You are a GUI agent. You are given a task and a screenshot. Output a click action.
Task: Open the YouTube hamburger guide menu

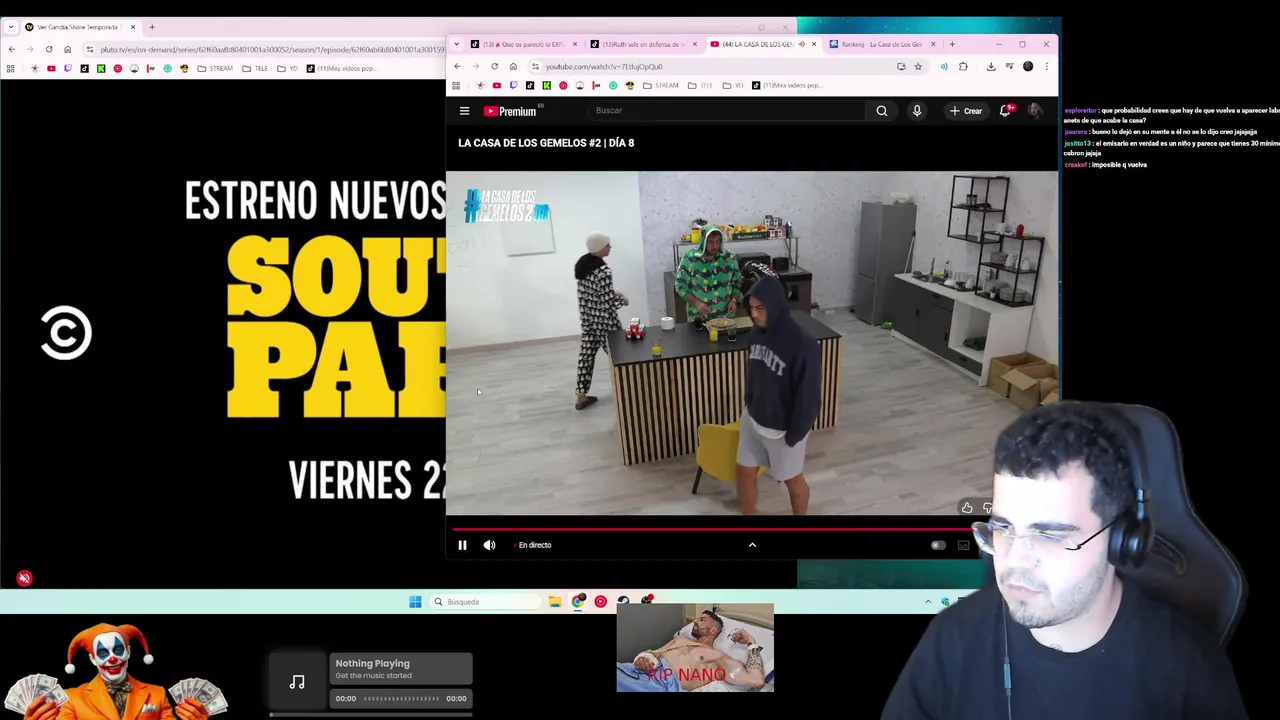464,111
